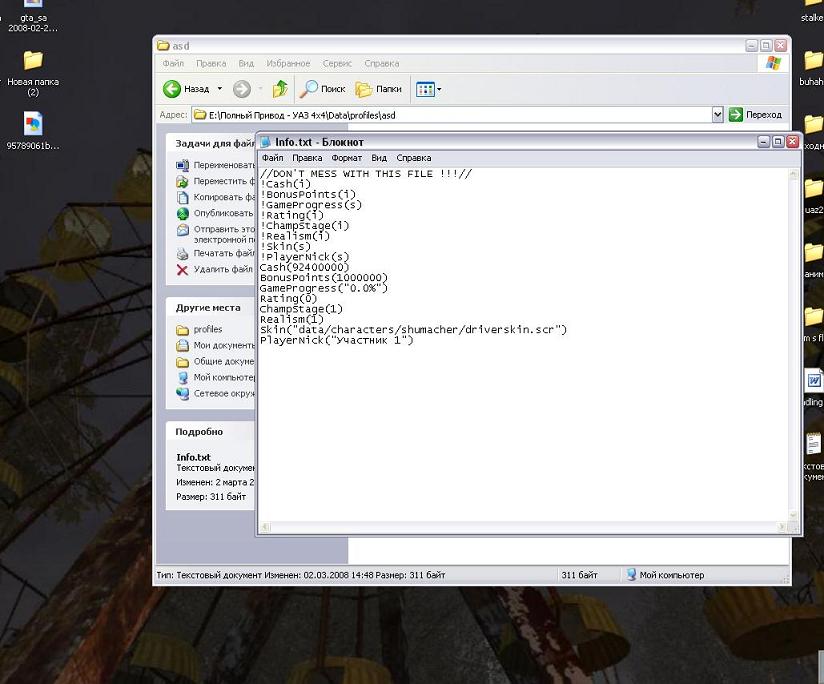The width and height of the screenshot is (824, 684).
Task: Open Notepad's Файл menu
Action: coord(272,158)
